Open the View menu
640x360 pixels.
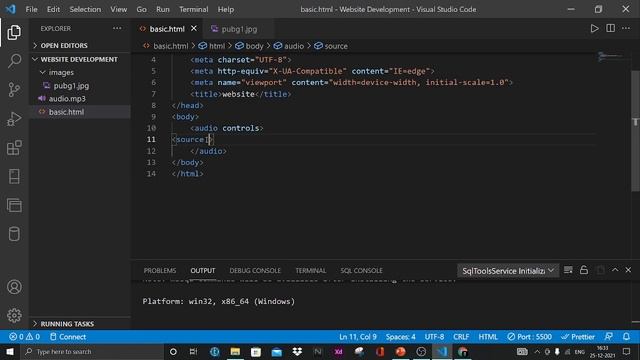(118, 9)
